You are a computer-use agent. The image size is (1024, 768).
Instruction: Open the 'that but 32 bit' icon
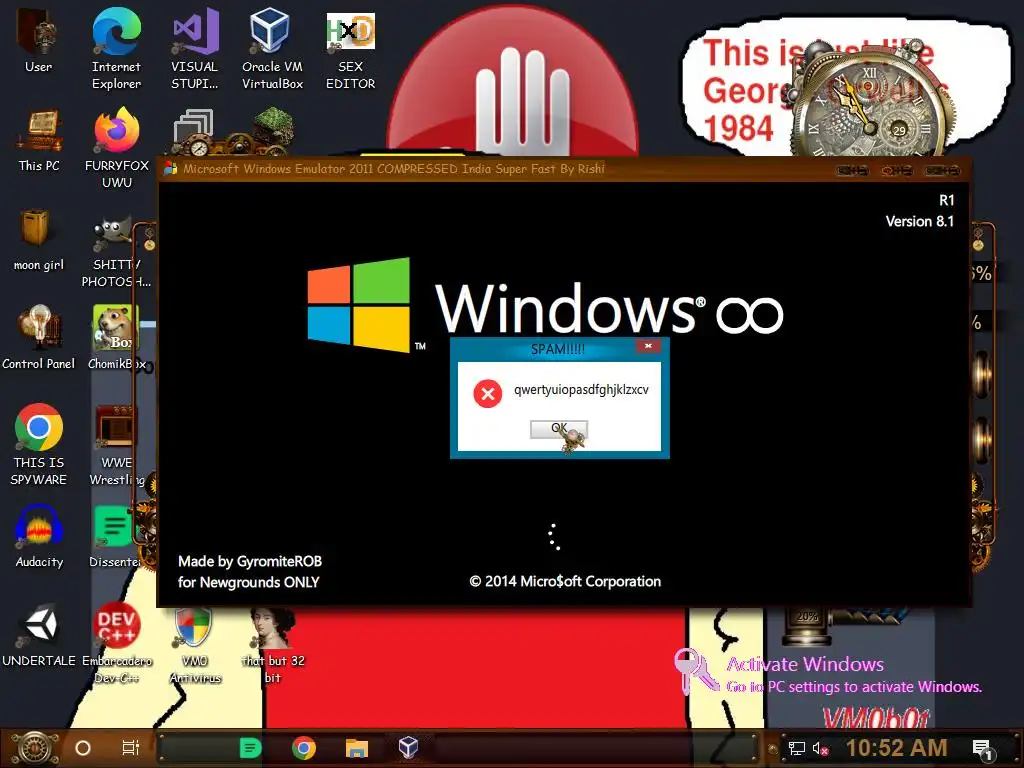pos(273,645)
